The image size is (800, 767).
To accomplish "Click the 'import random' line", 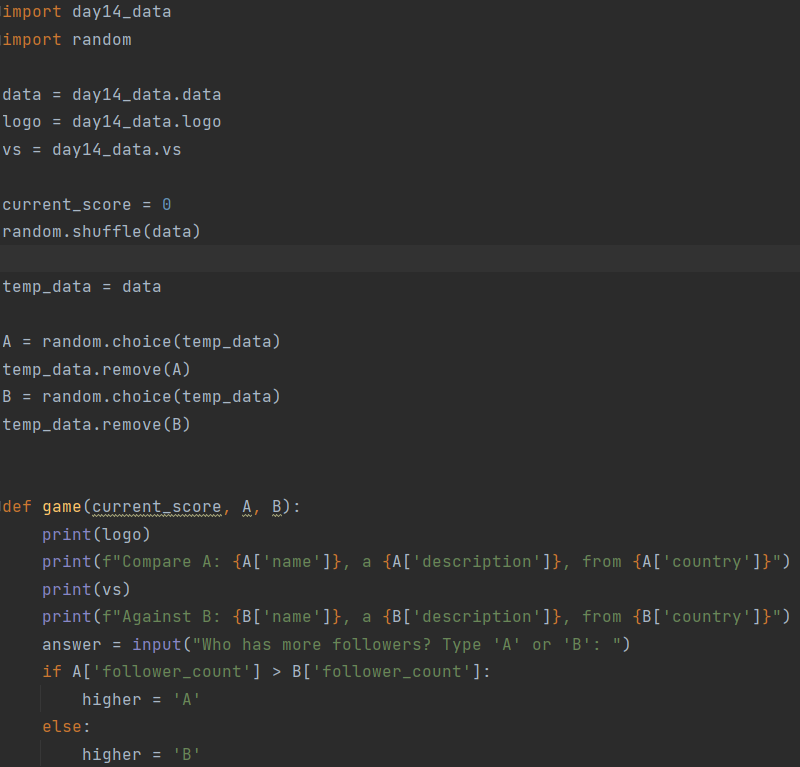I will coord(66,39).
